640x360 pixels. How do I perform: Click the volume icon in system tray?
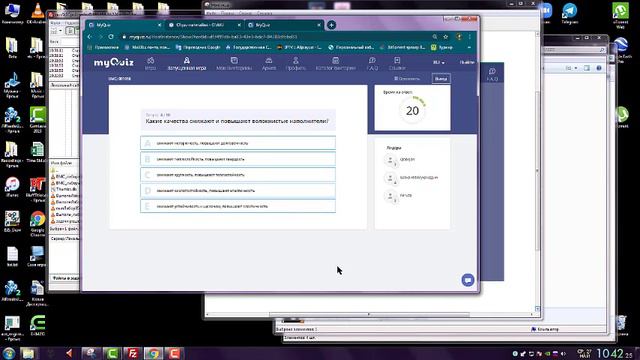(563, 353)
